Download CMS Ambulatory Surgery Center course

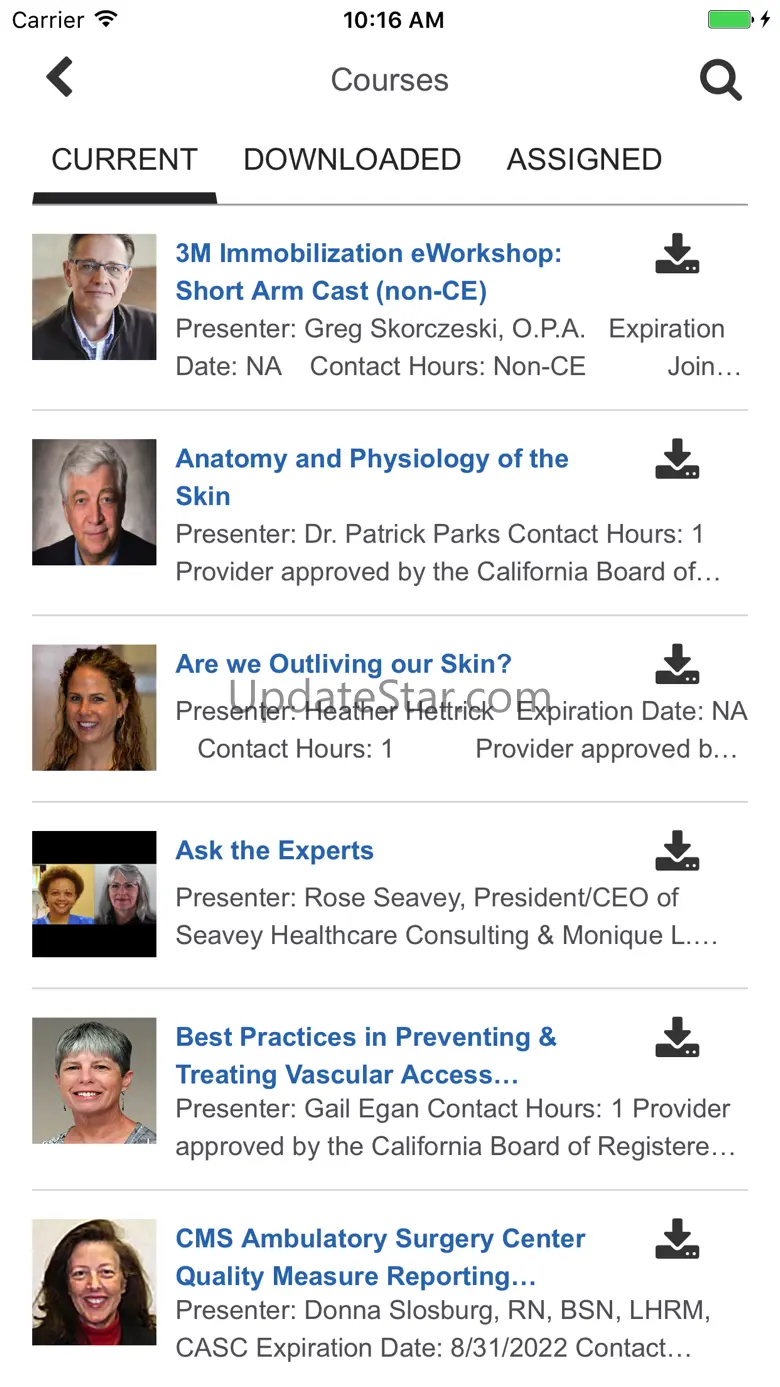point(677,1239)
